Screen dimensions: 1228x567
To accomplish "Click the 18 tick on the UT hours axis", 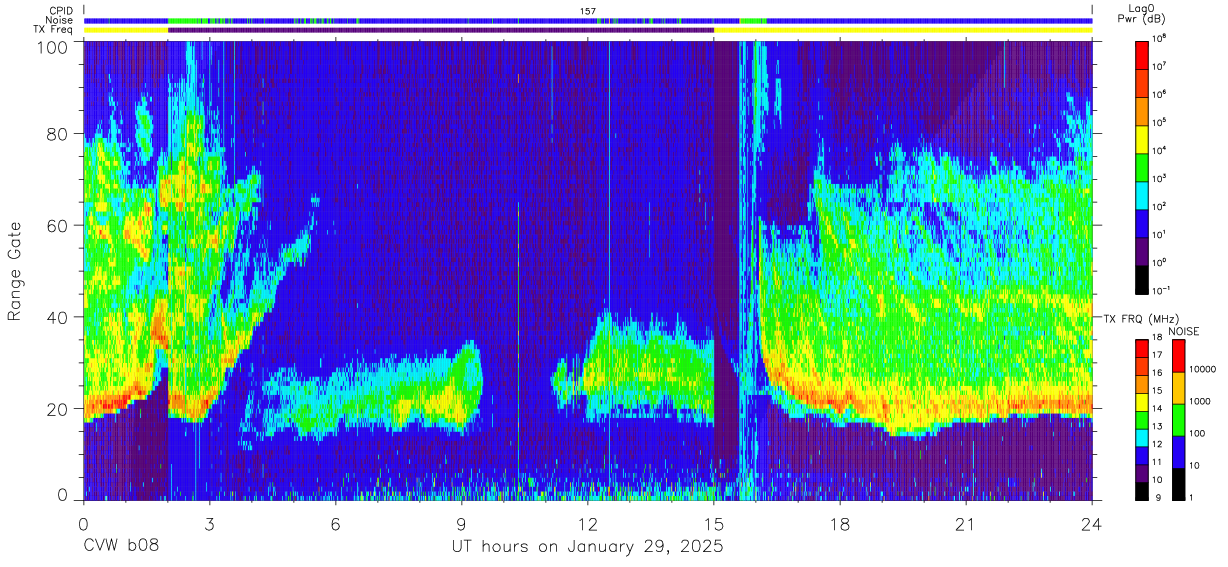I will pos(839,523).
